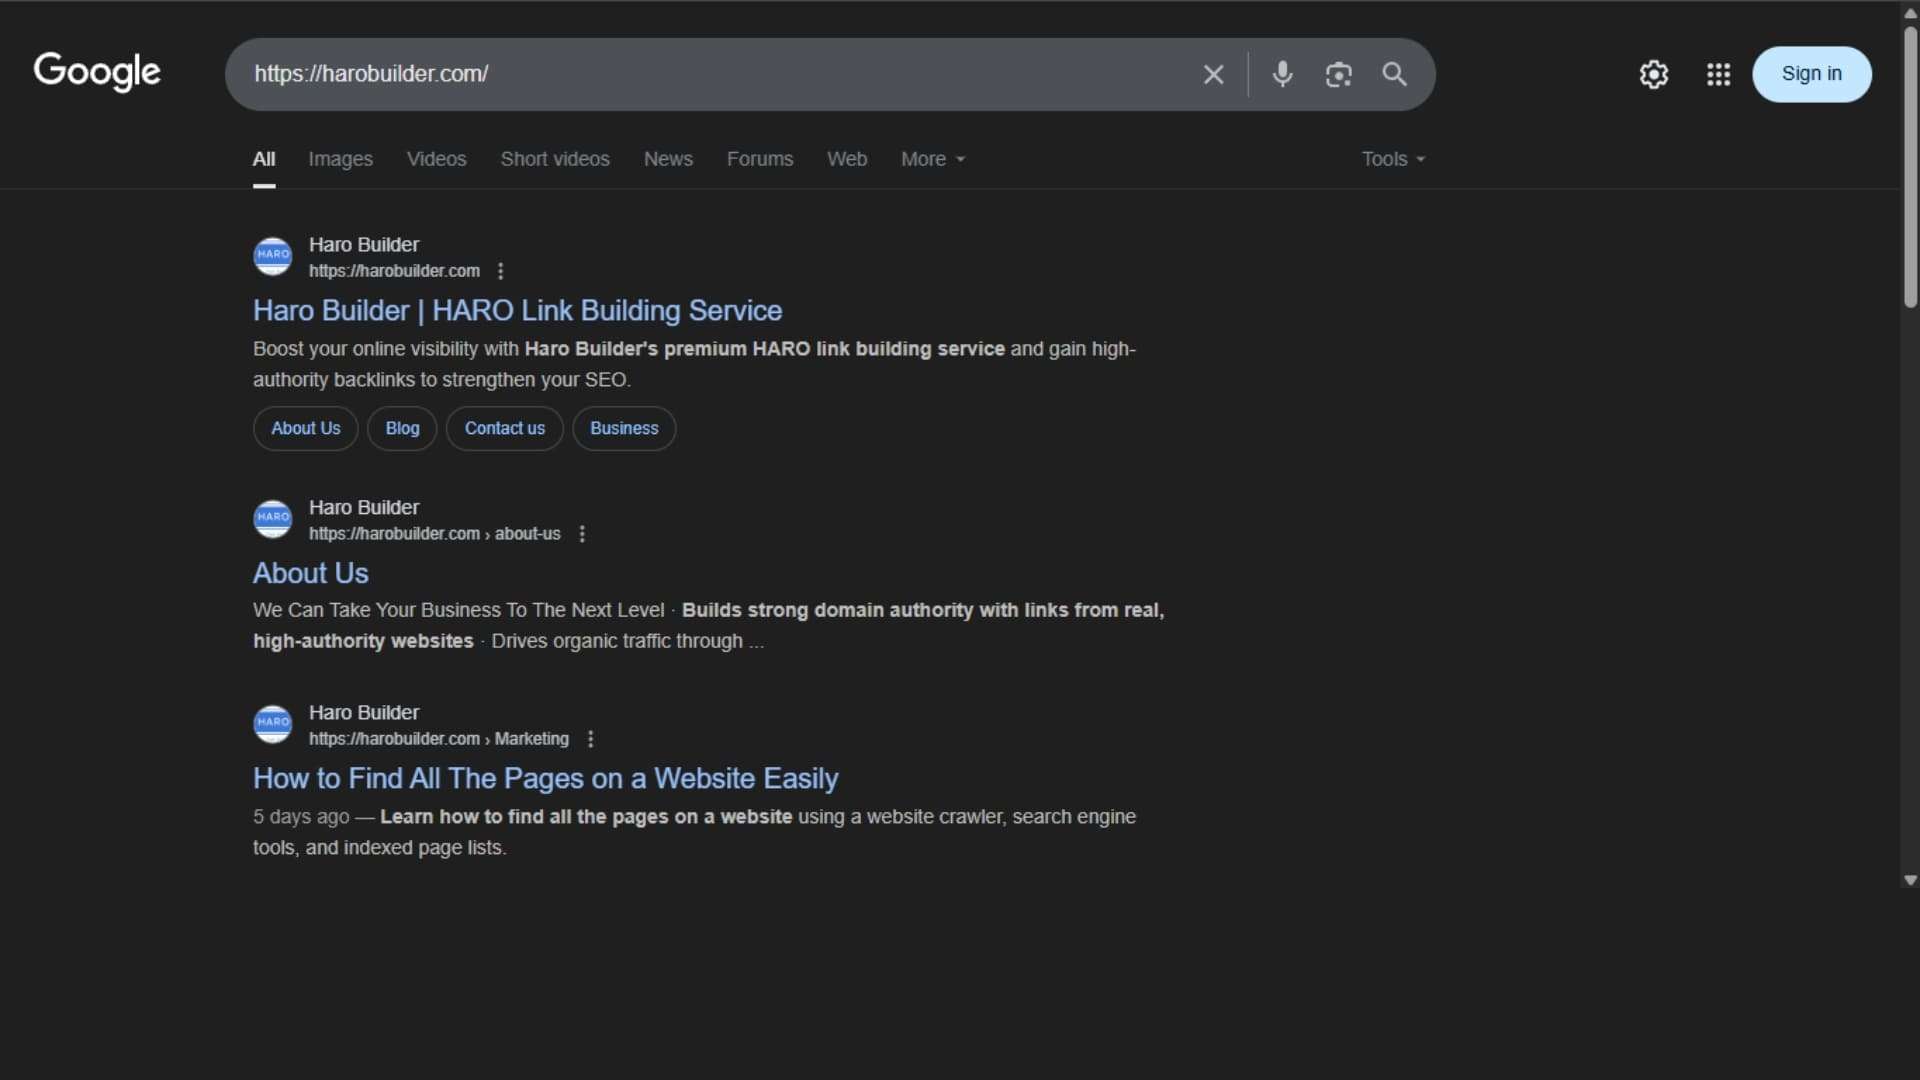Click the Business sitelink chip

[624, 428]
